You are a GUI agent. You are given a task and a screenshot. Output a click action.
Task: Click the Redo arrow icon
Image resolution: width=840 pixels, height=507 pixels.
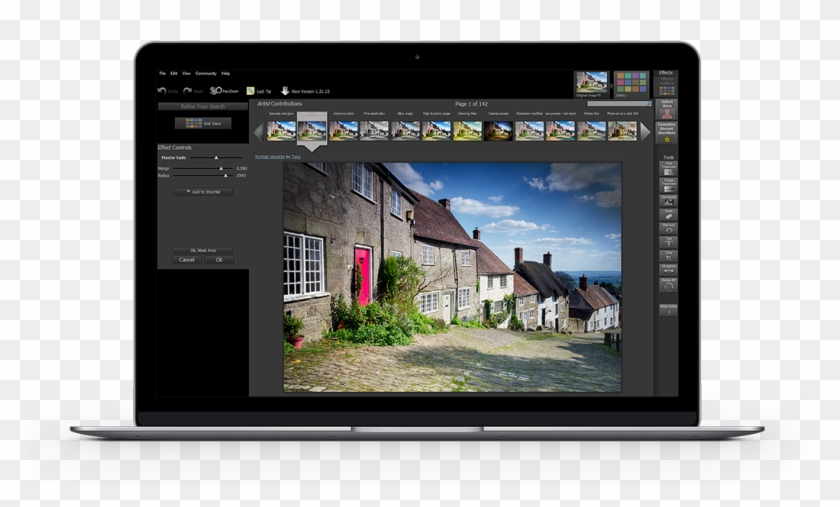click(187, 91)
